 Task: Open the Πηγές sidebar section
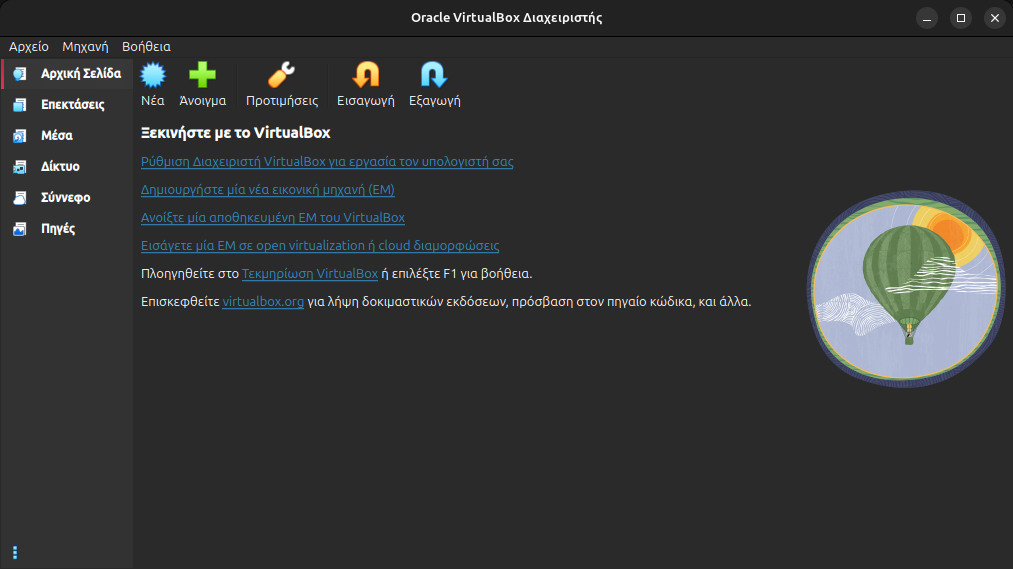click(x=67, y=229)
